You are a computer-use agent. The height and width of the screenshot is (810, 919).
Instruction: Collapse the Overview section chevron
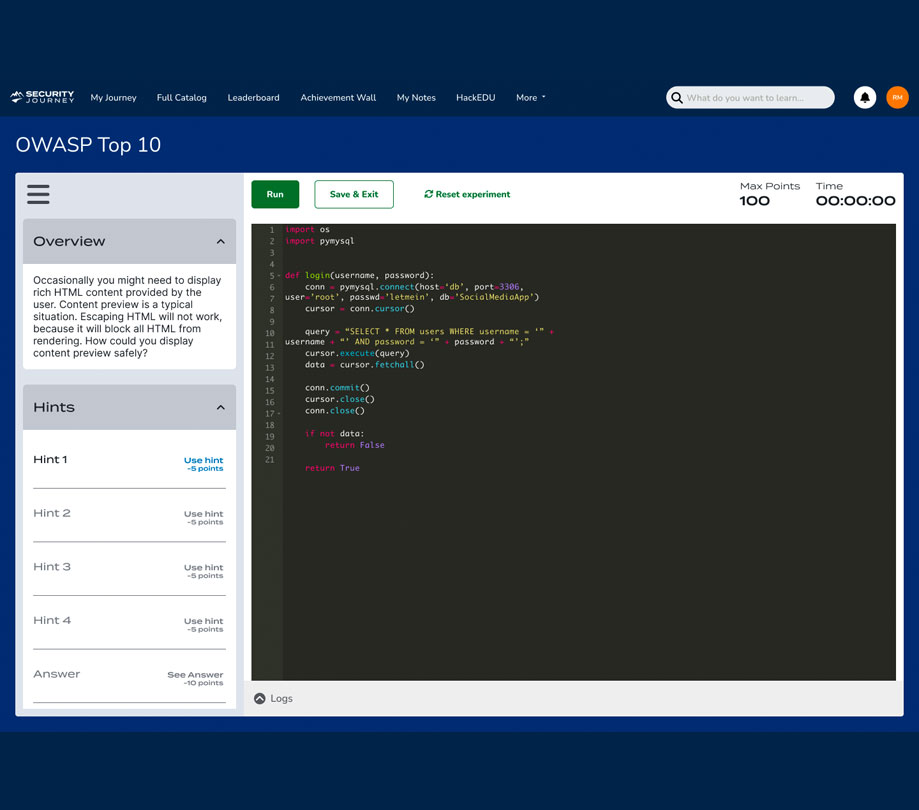(x=220, y=241)
